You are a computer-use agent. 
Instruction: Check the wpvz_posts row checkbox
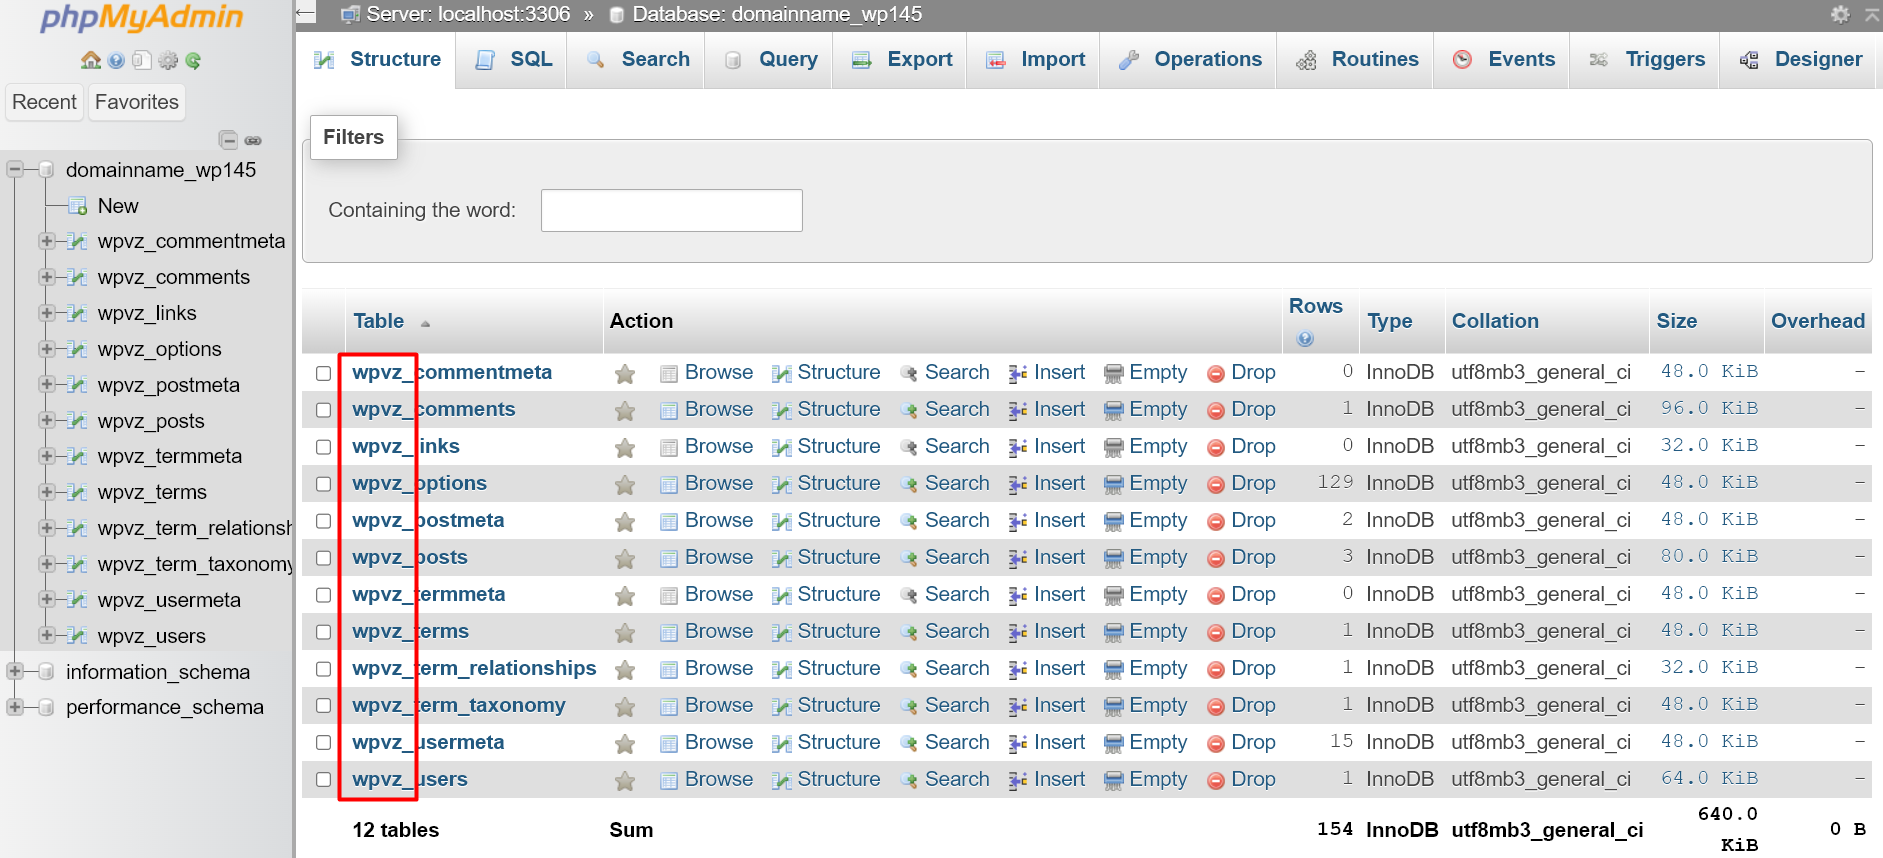[x=323, y=558]
